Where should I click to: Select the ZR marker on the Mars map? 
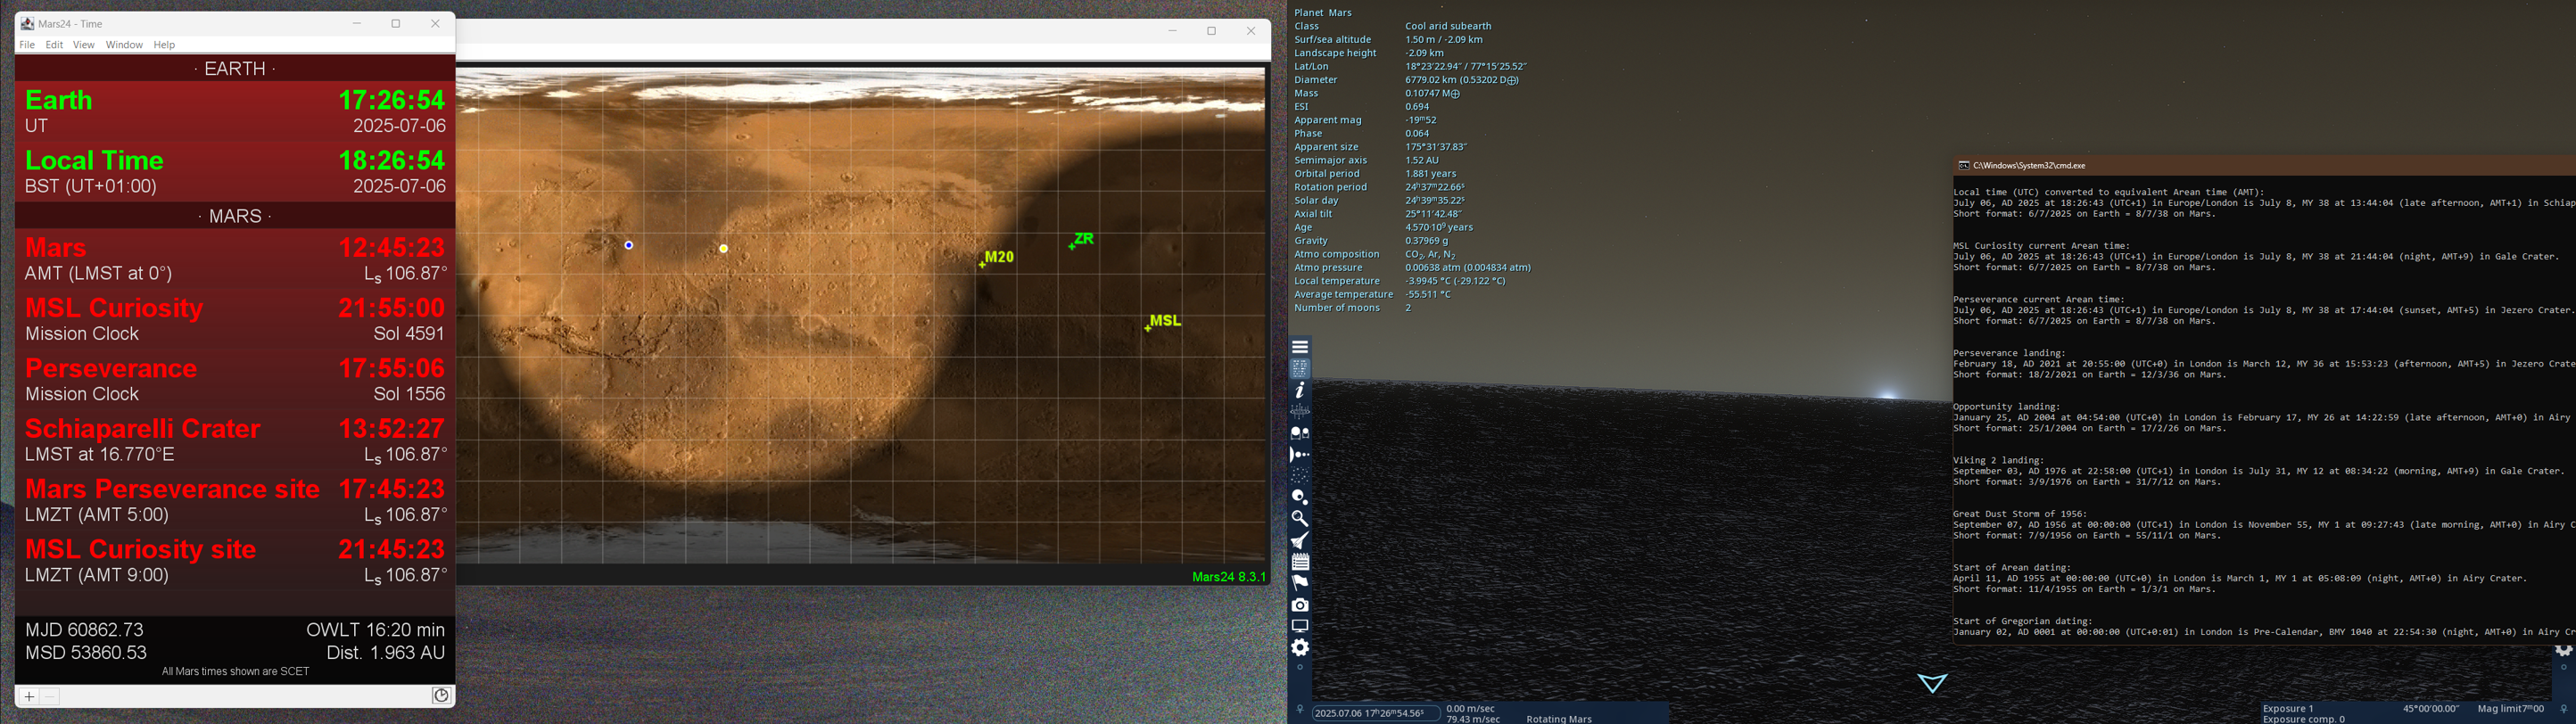point(1082,240)
